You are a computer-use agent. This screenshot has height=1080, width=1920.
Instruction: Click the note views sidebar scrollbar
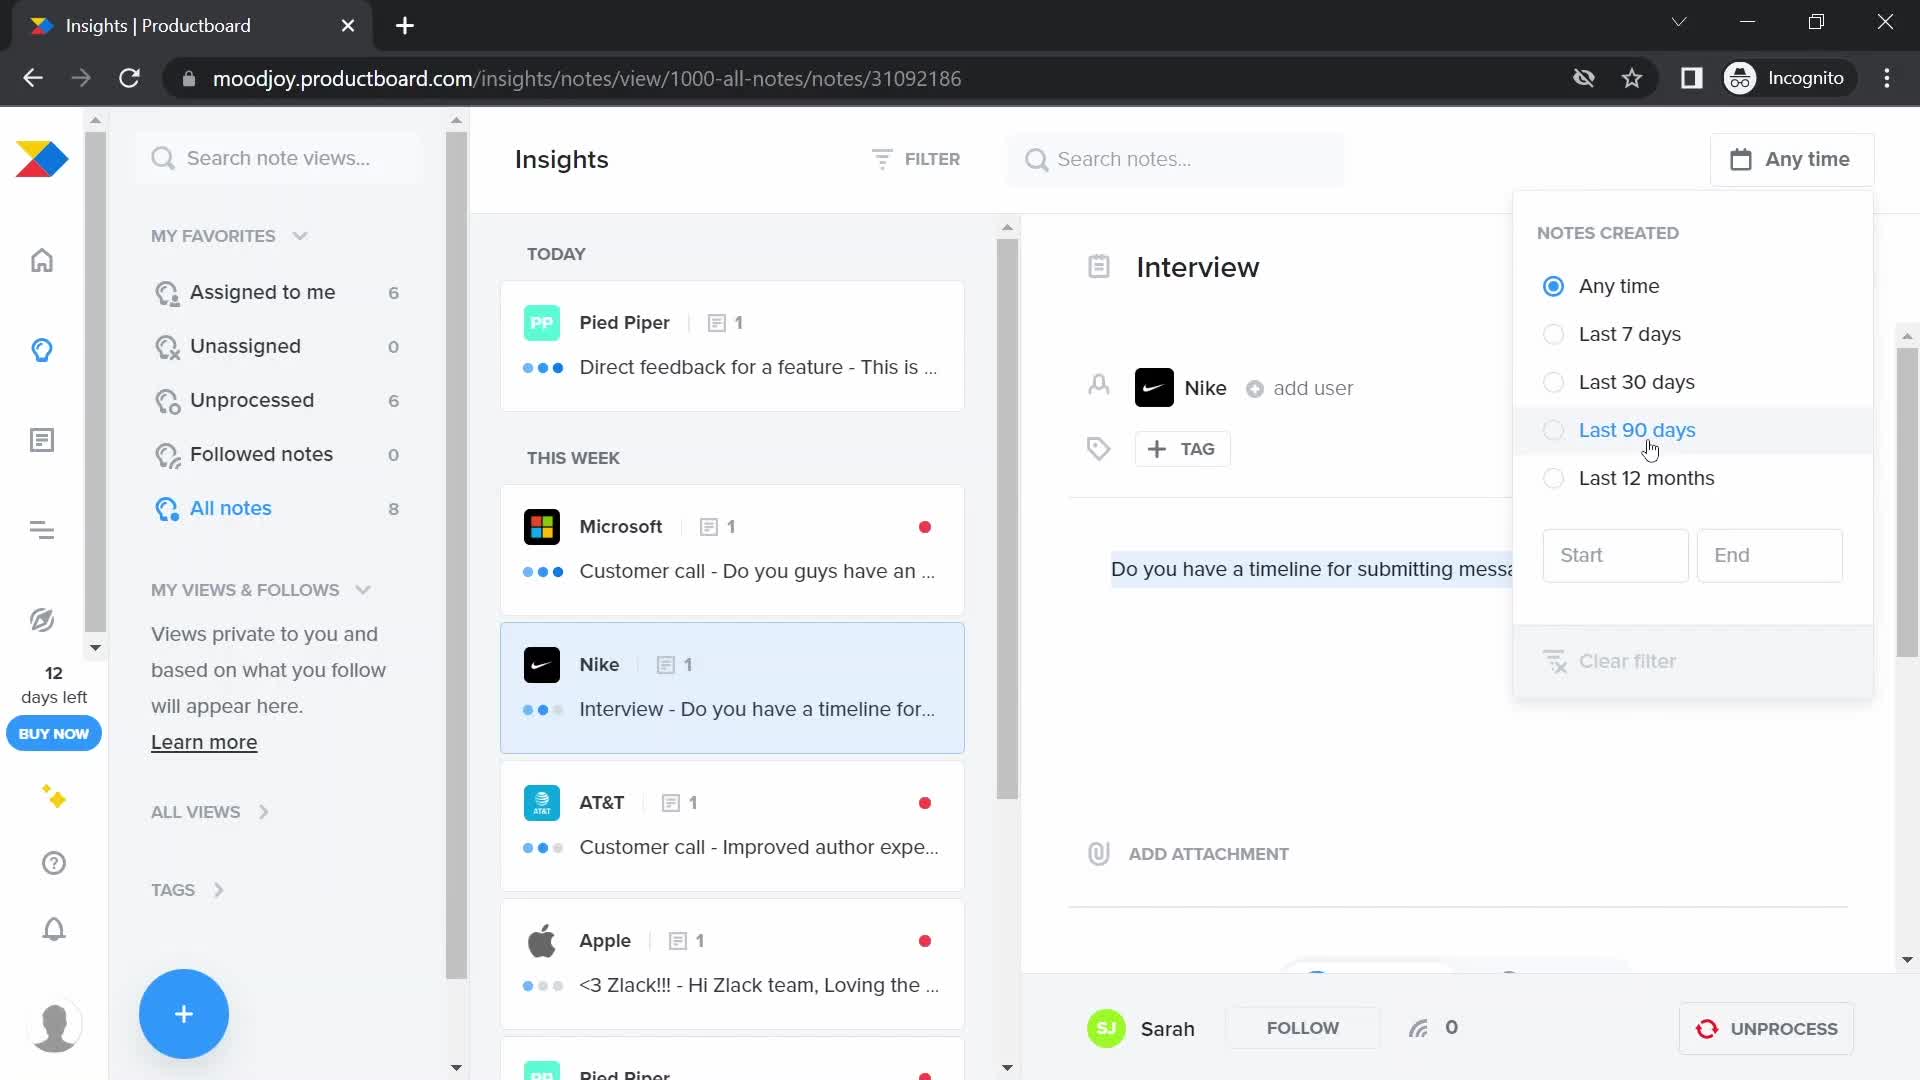(456, 555)
